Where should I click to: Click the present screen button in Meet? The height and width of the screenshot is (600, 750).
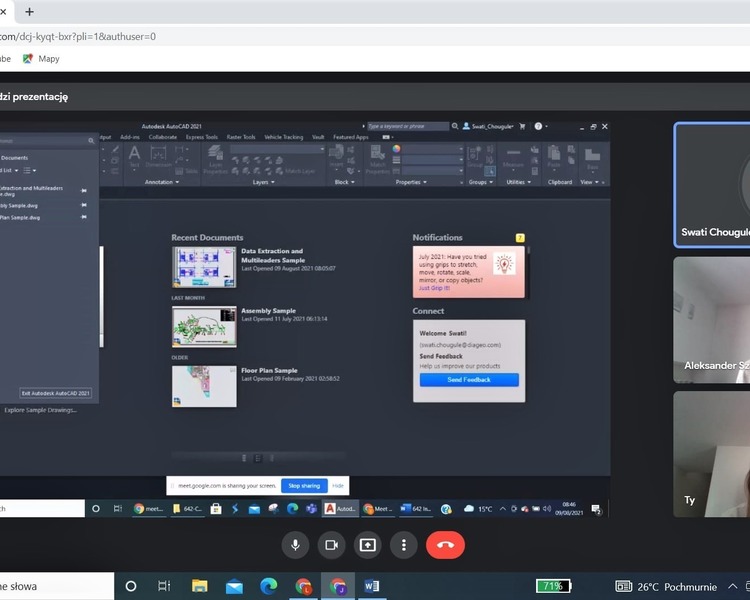tap(367, 545)
